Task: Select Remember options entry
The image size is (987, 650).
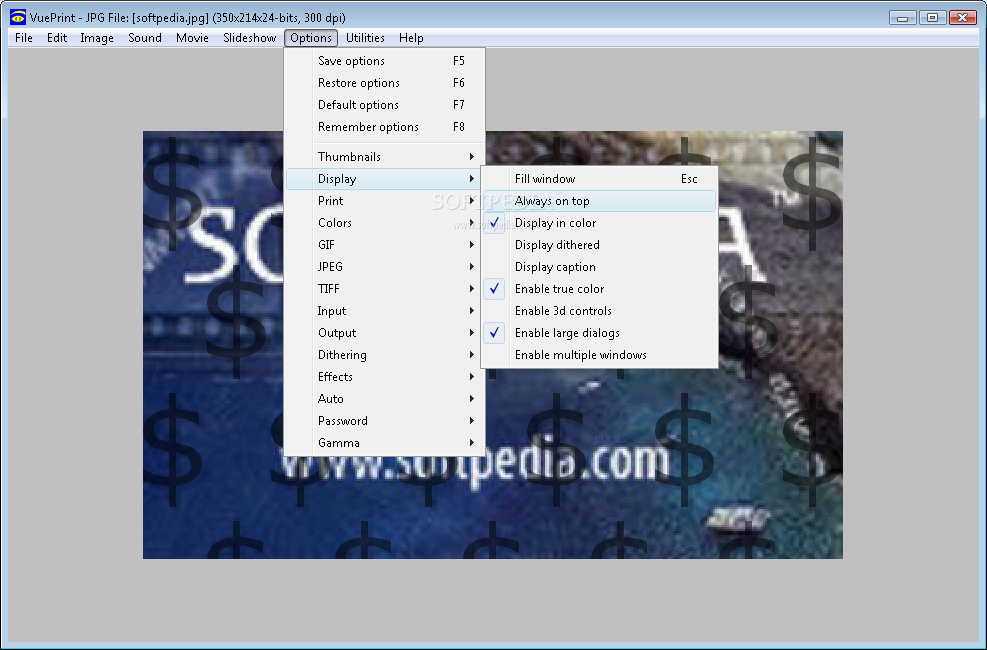Action: point(385,127)
